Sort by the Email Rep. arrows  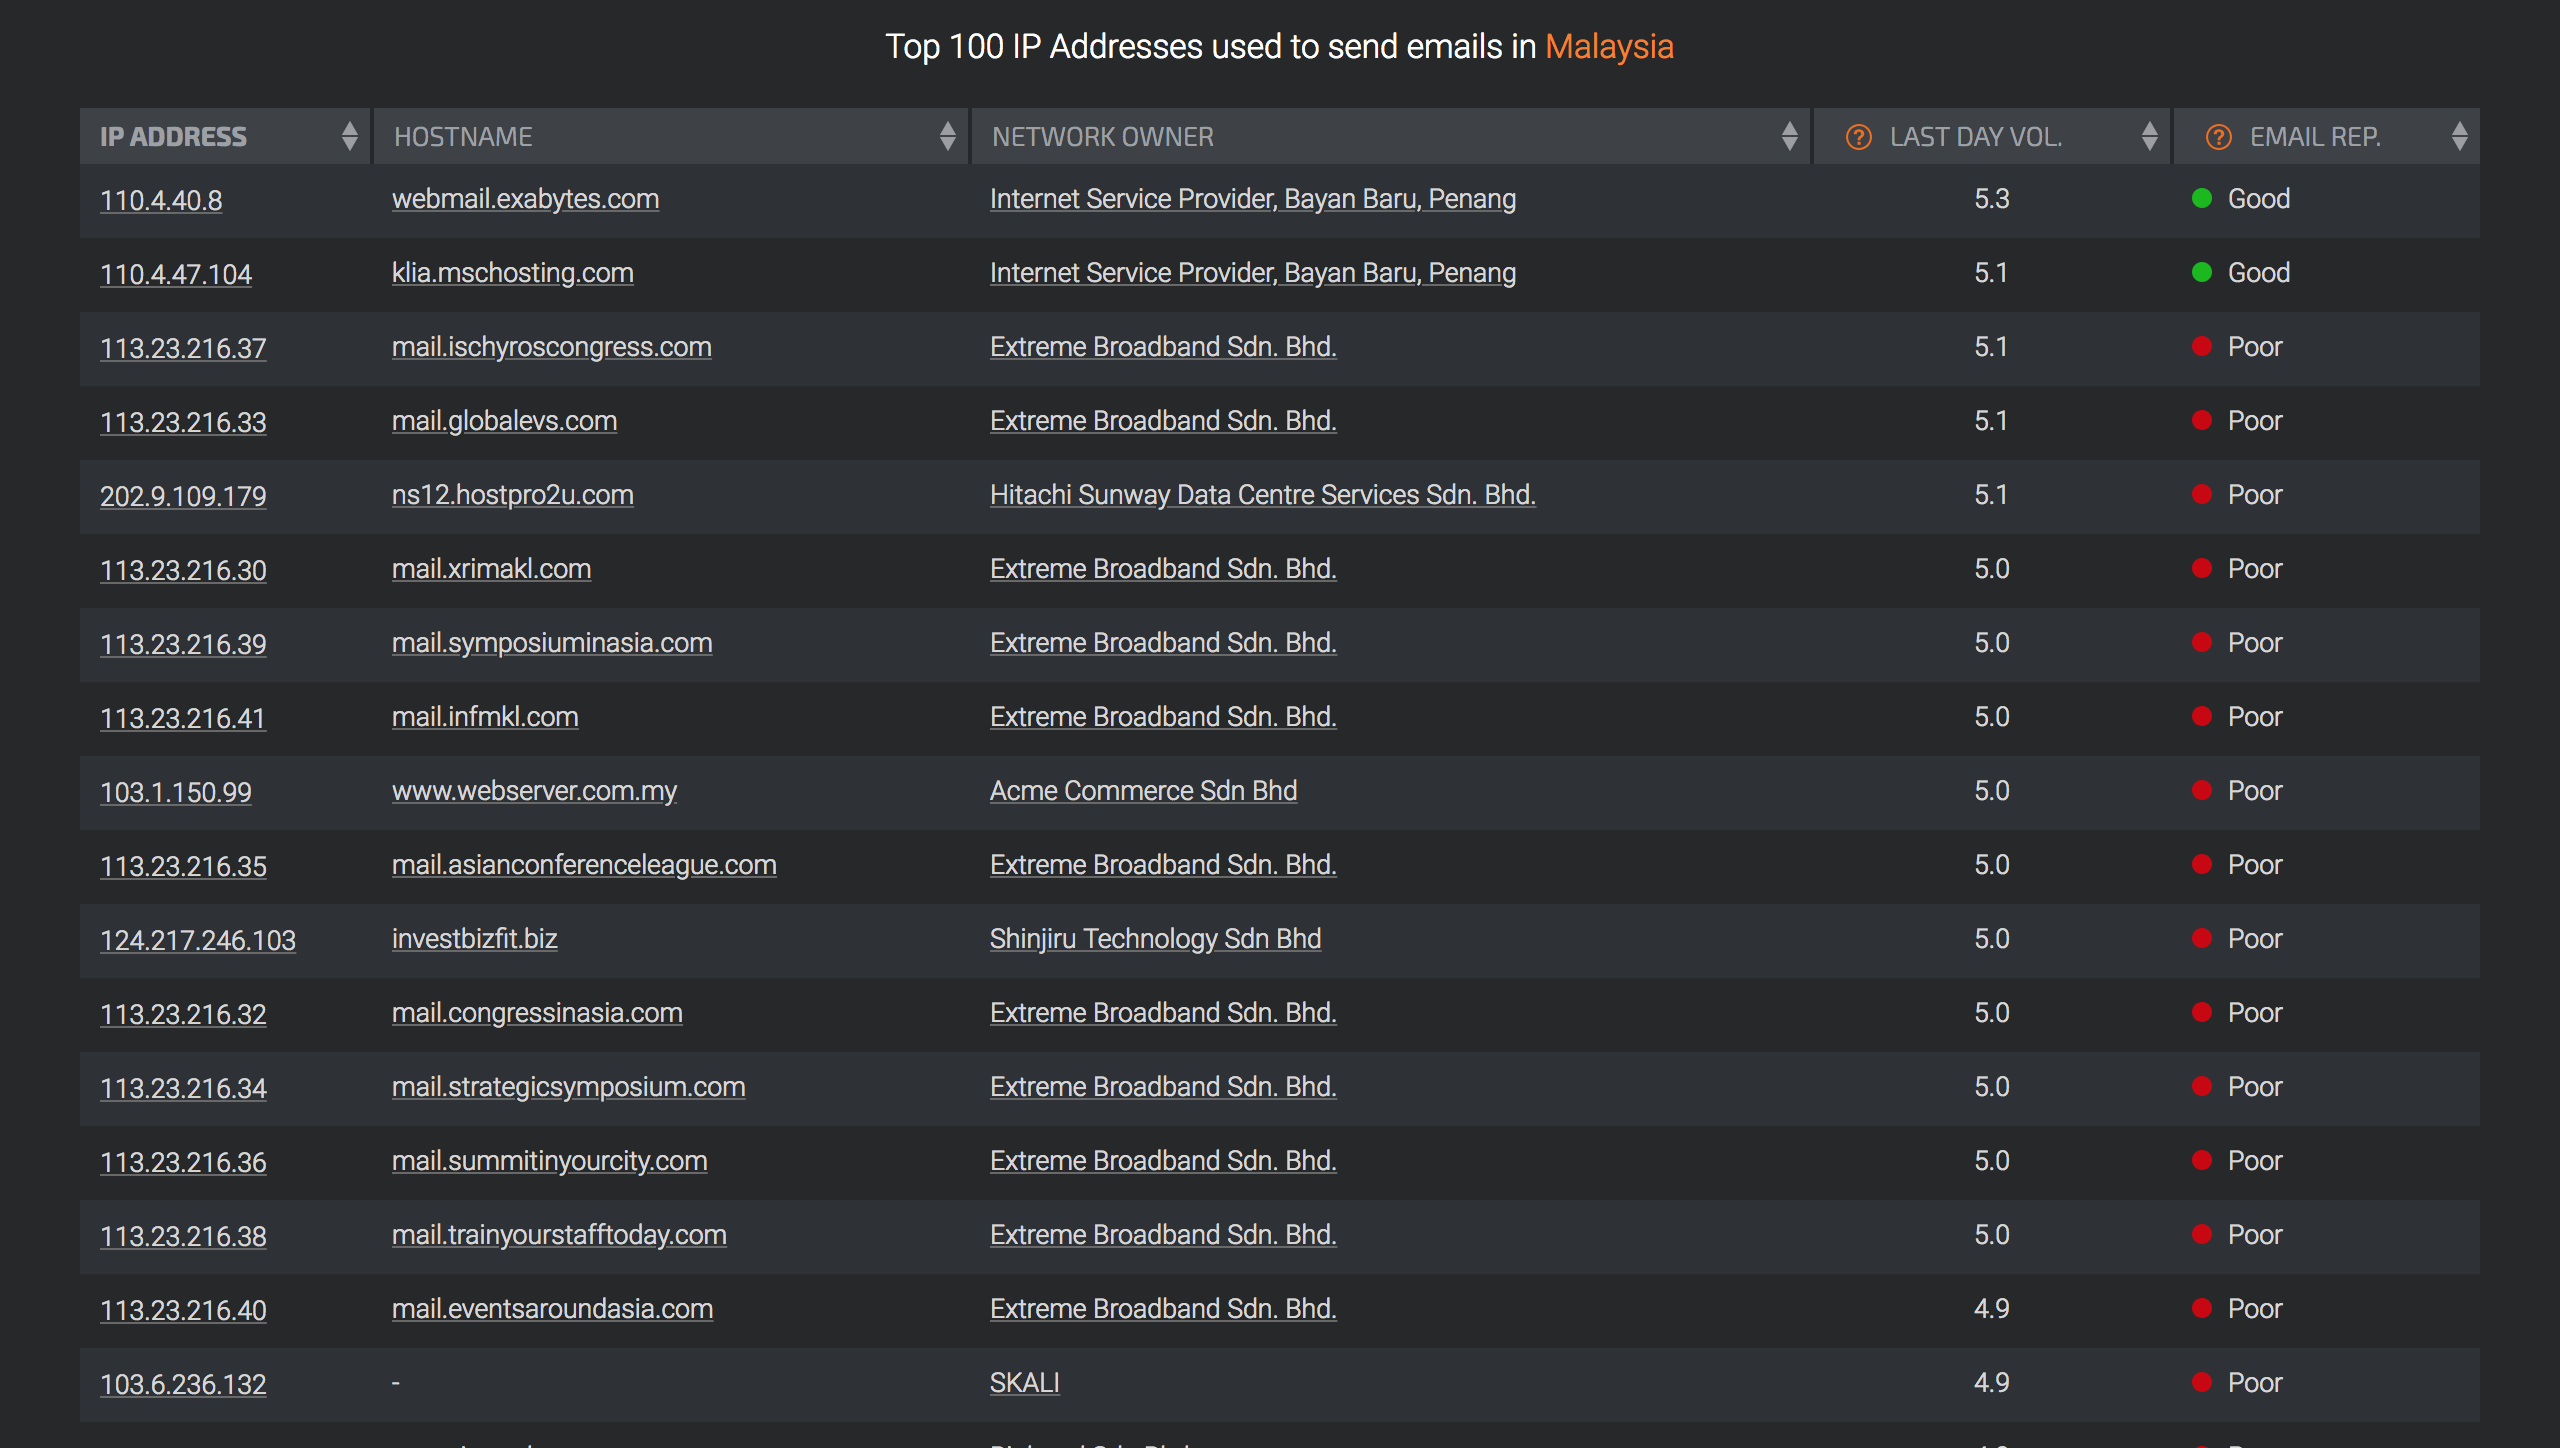(x=2459, y=136)
